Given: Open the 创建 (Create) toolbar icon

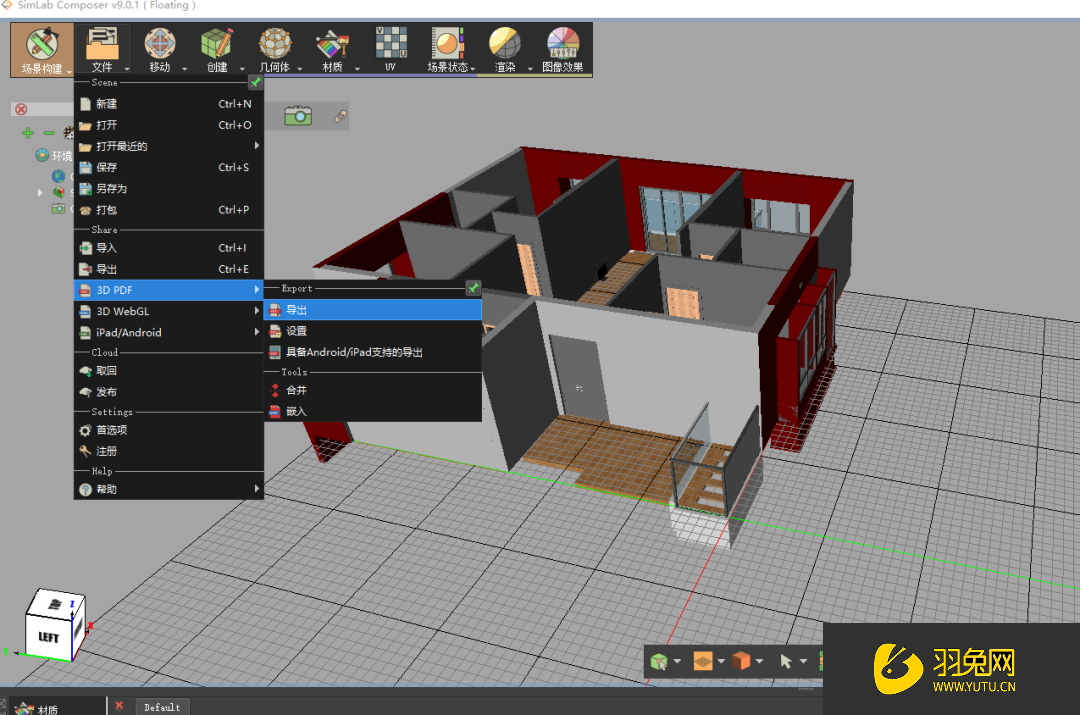Looking at the screenshot, I should point(217,45).
